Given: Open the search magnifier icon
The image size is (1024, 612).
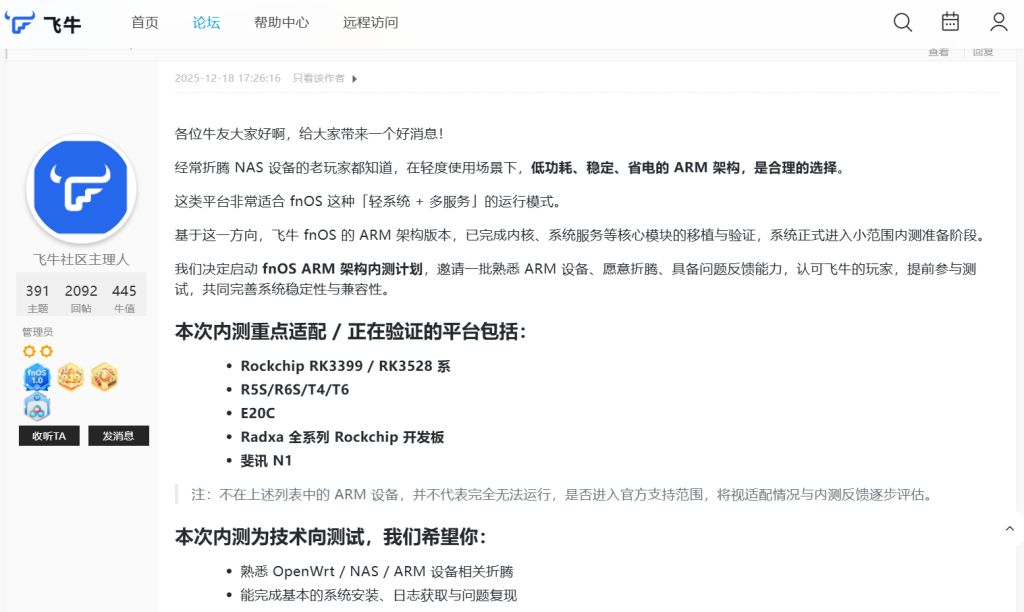Looking at the screenshot, I should coord(902,22).
